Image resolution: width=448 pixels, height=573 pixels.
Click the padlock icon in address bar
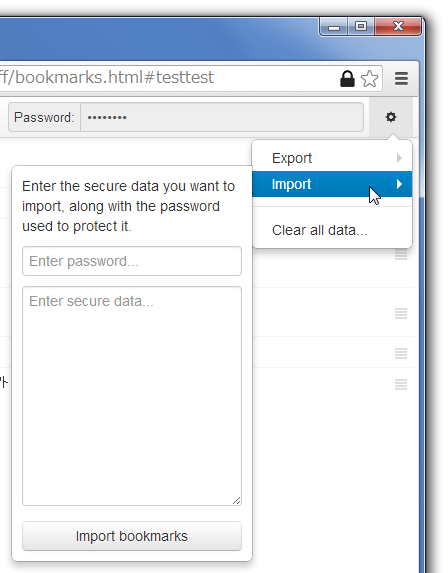point(347,79)
